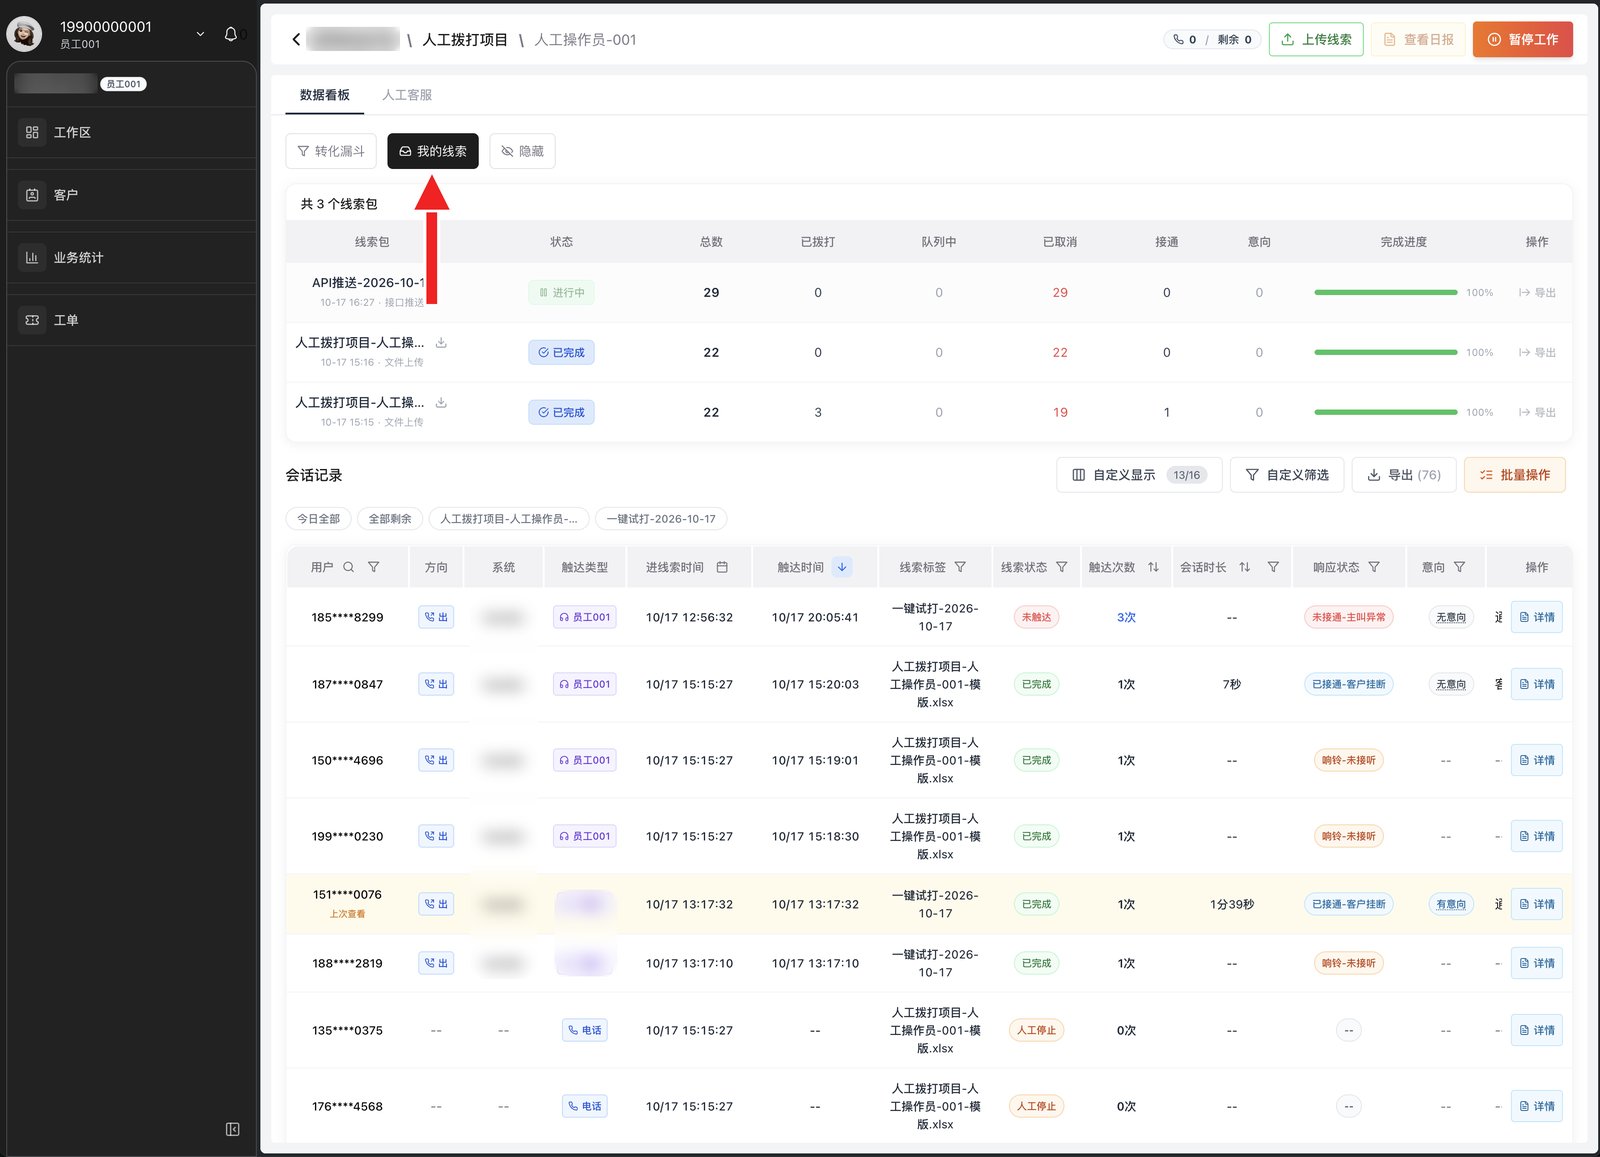Click 导出 (76) export button
Screen dimensions: 1600x1157
tap(1404, 475)
